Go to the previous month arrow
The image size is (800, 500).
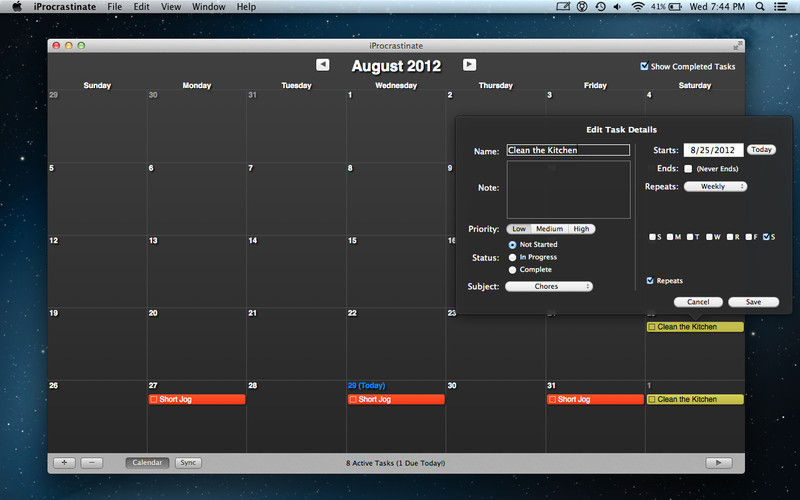(322, 65)
